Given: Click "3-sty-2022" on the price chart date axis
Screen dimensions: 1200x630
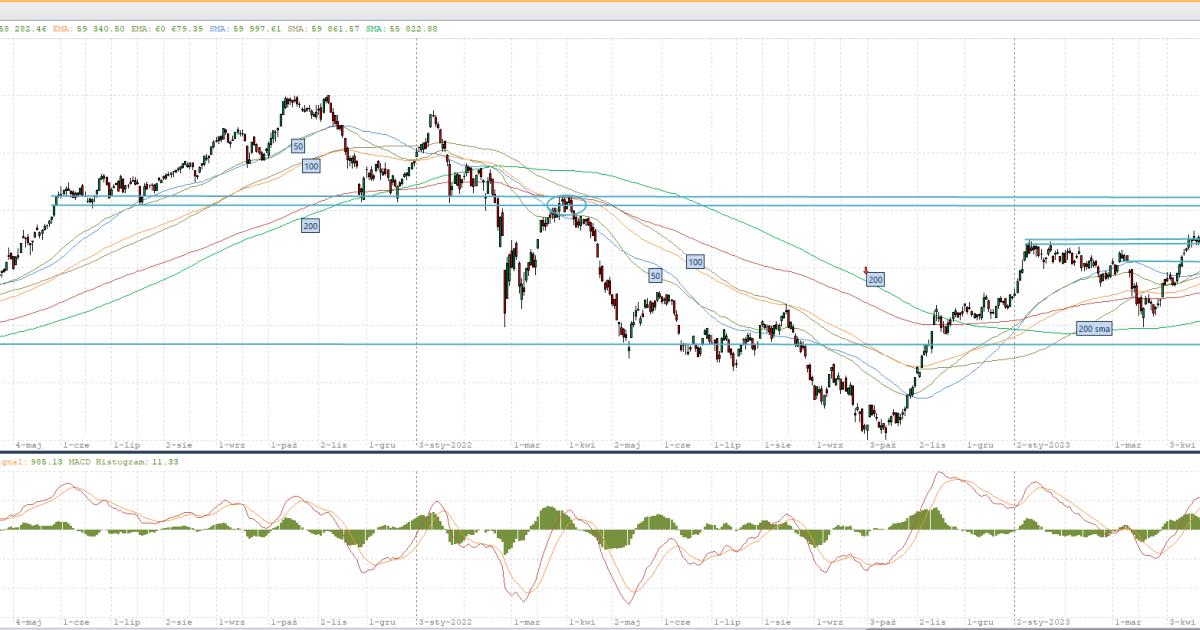Looking at the screenshot, I should [x=444, y=443].
